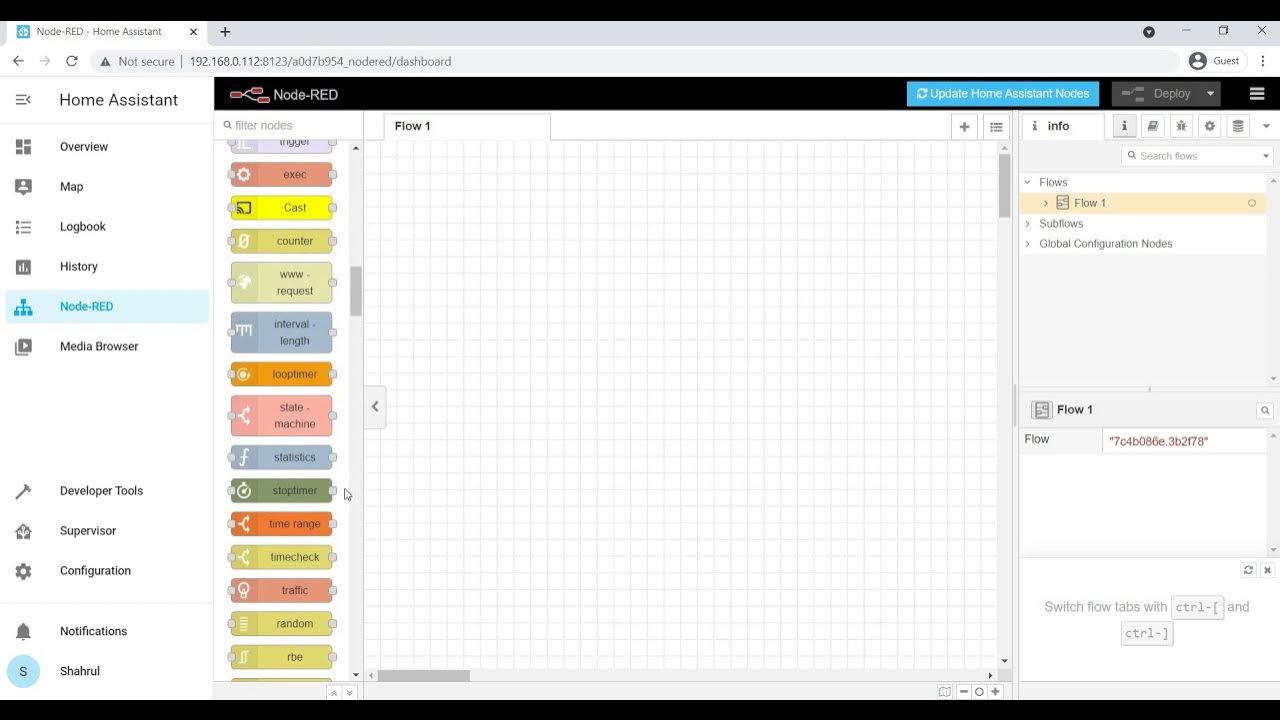This screenshot has width=1280, height=720.
Task: Open the Deploy options dropdown arrow
Action: point(1210,94)
